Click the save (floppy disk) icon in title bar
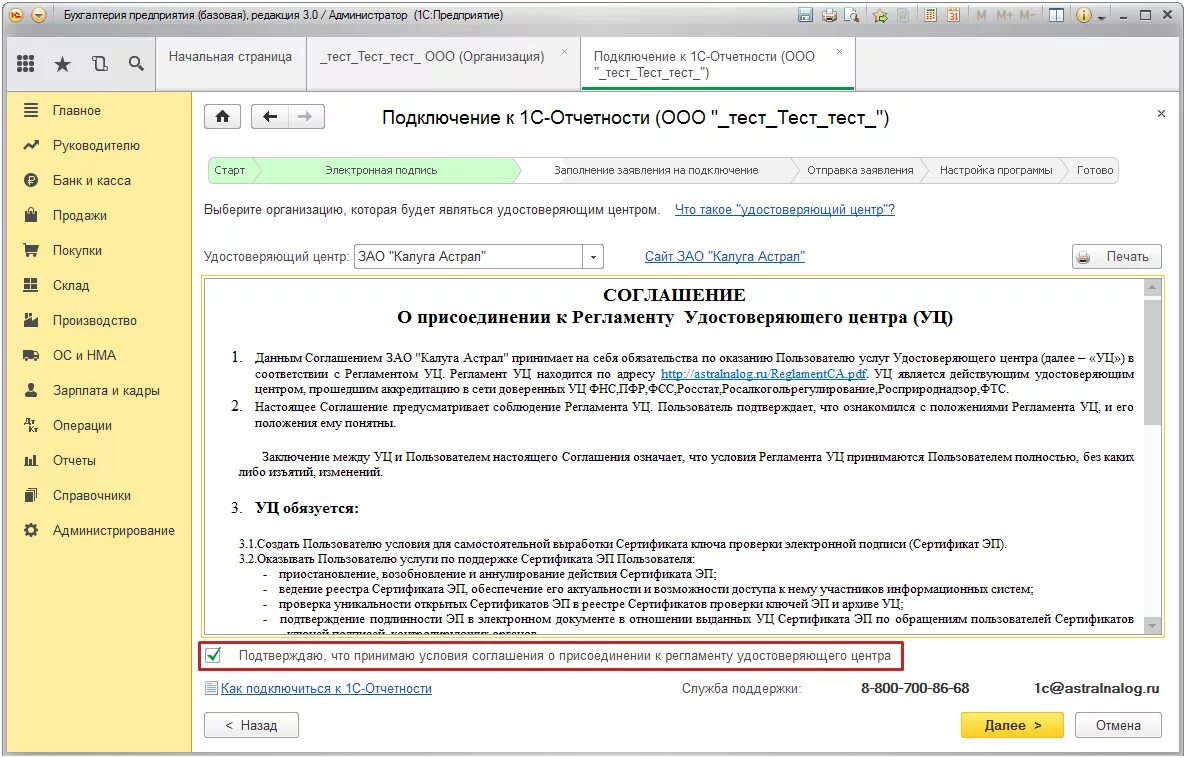This screenshot has height=758, width=1186. click(805, 15)
